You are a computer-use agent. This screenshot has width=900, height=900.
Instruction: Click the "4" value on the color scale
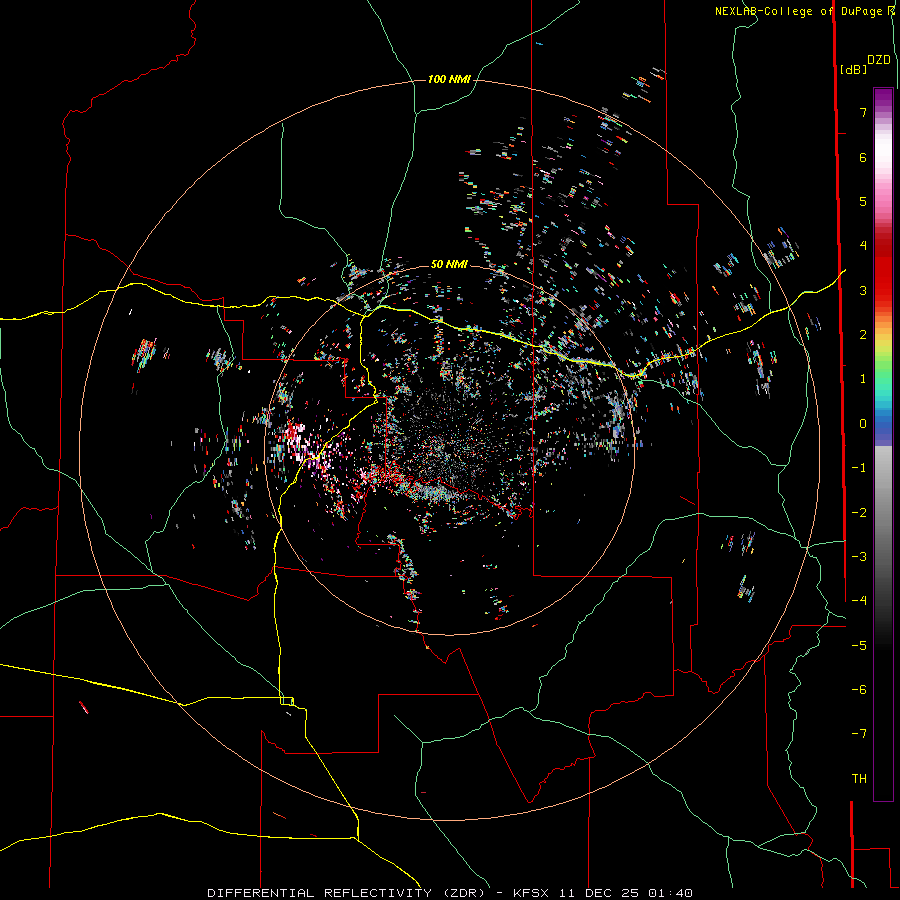coord(863,246)
